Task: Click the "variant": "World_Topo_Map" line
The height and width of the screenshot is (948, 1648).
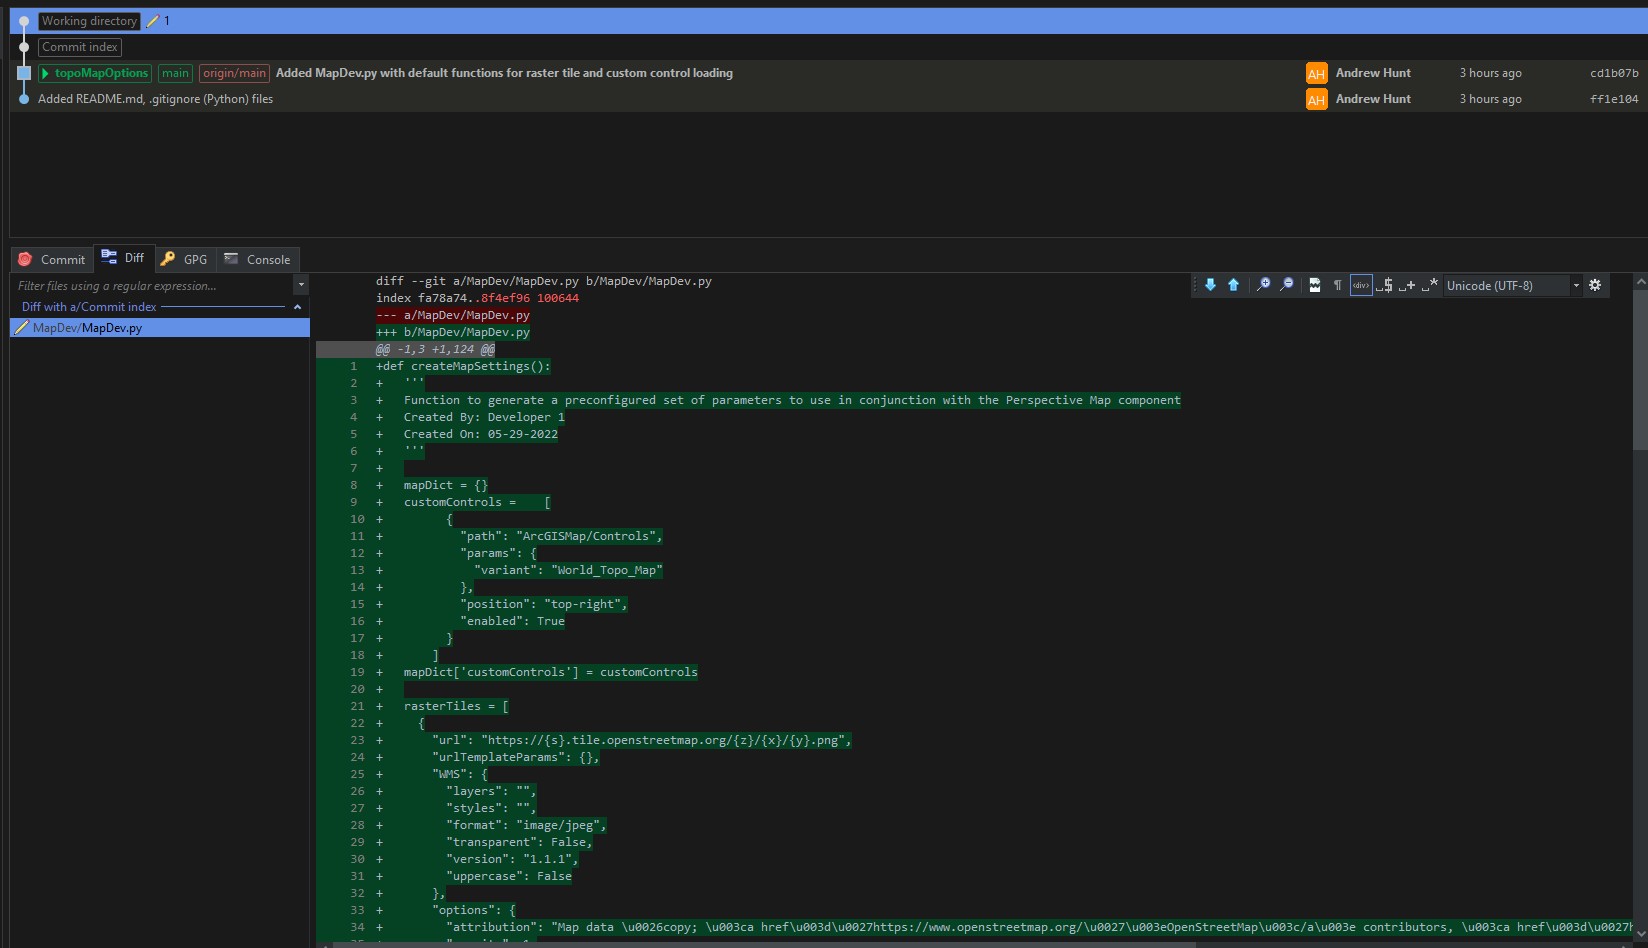Action: 568,570
